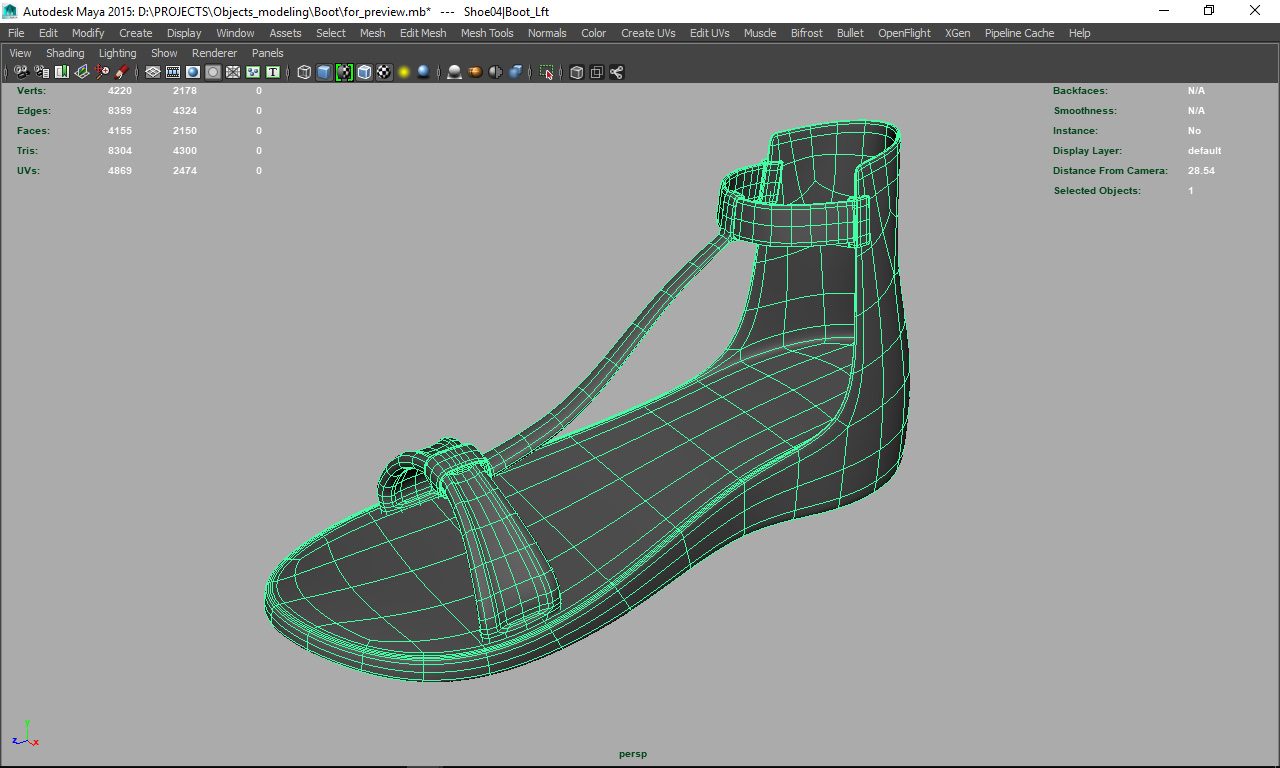
Task: Click the isolate select icon
Action: coord(547,72)
